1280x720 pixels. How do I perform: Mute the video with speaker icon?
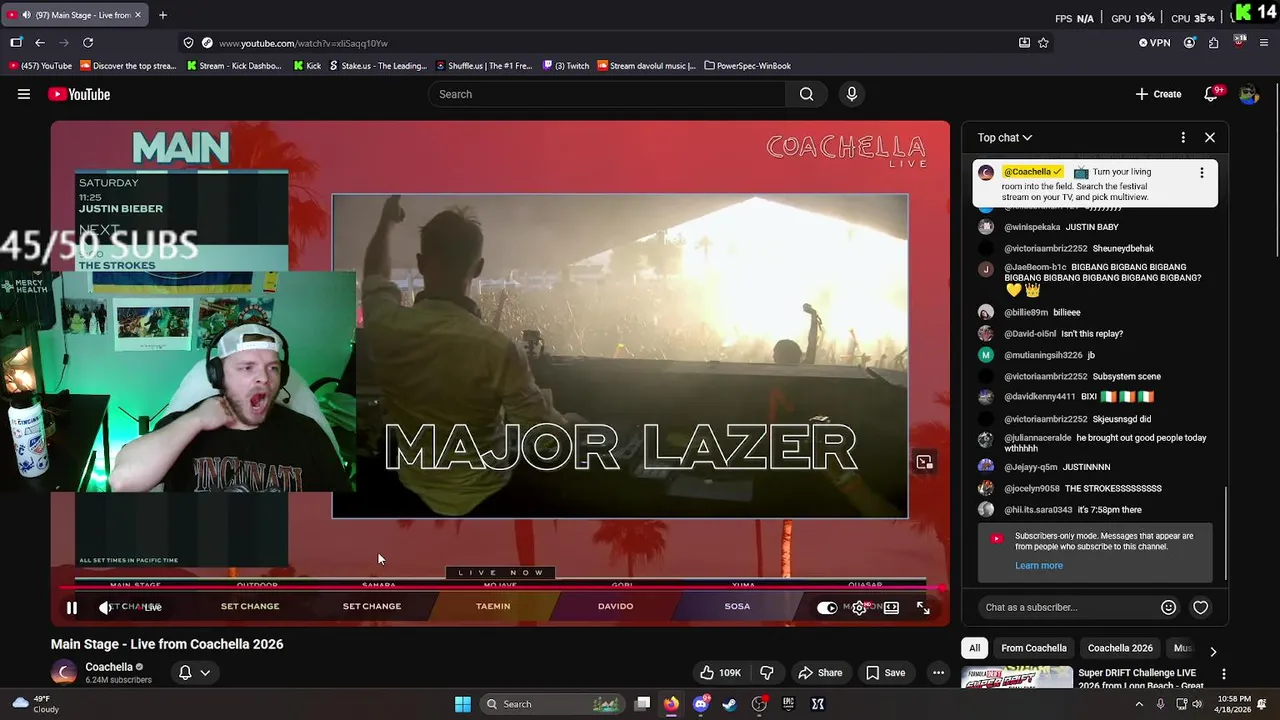tap(105, 607)
